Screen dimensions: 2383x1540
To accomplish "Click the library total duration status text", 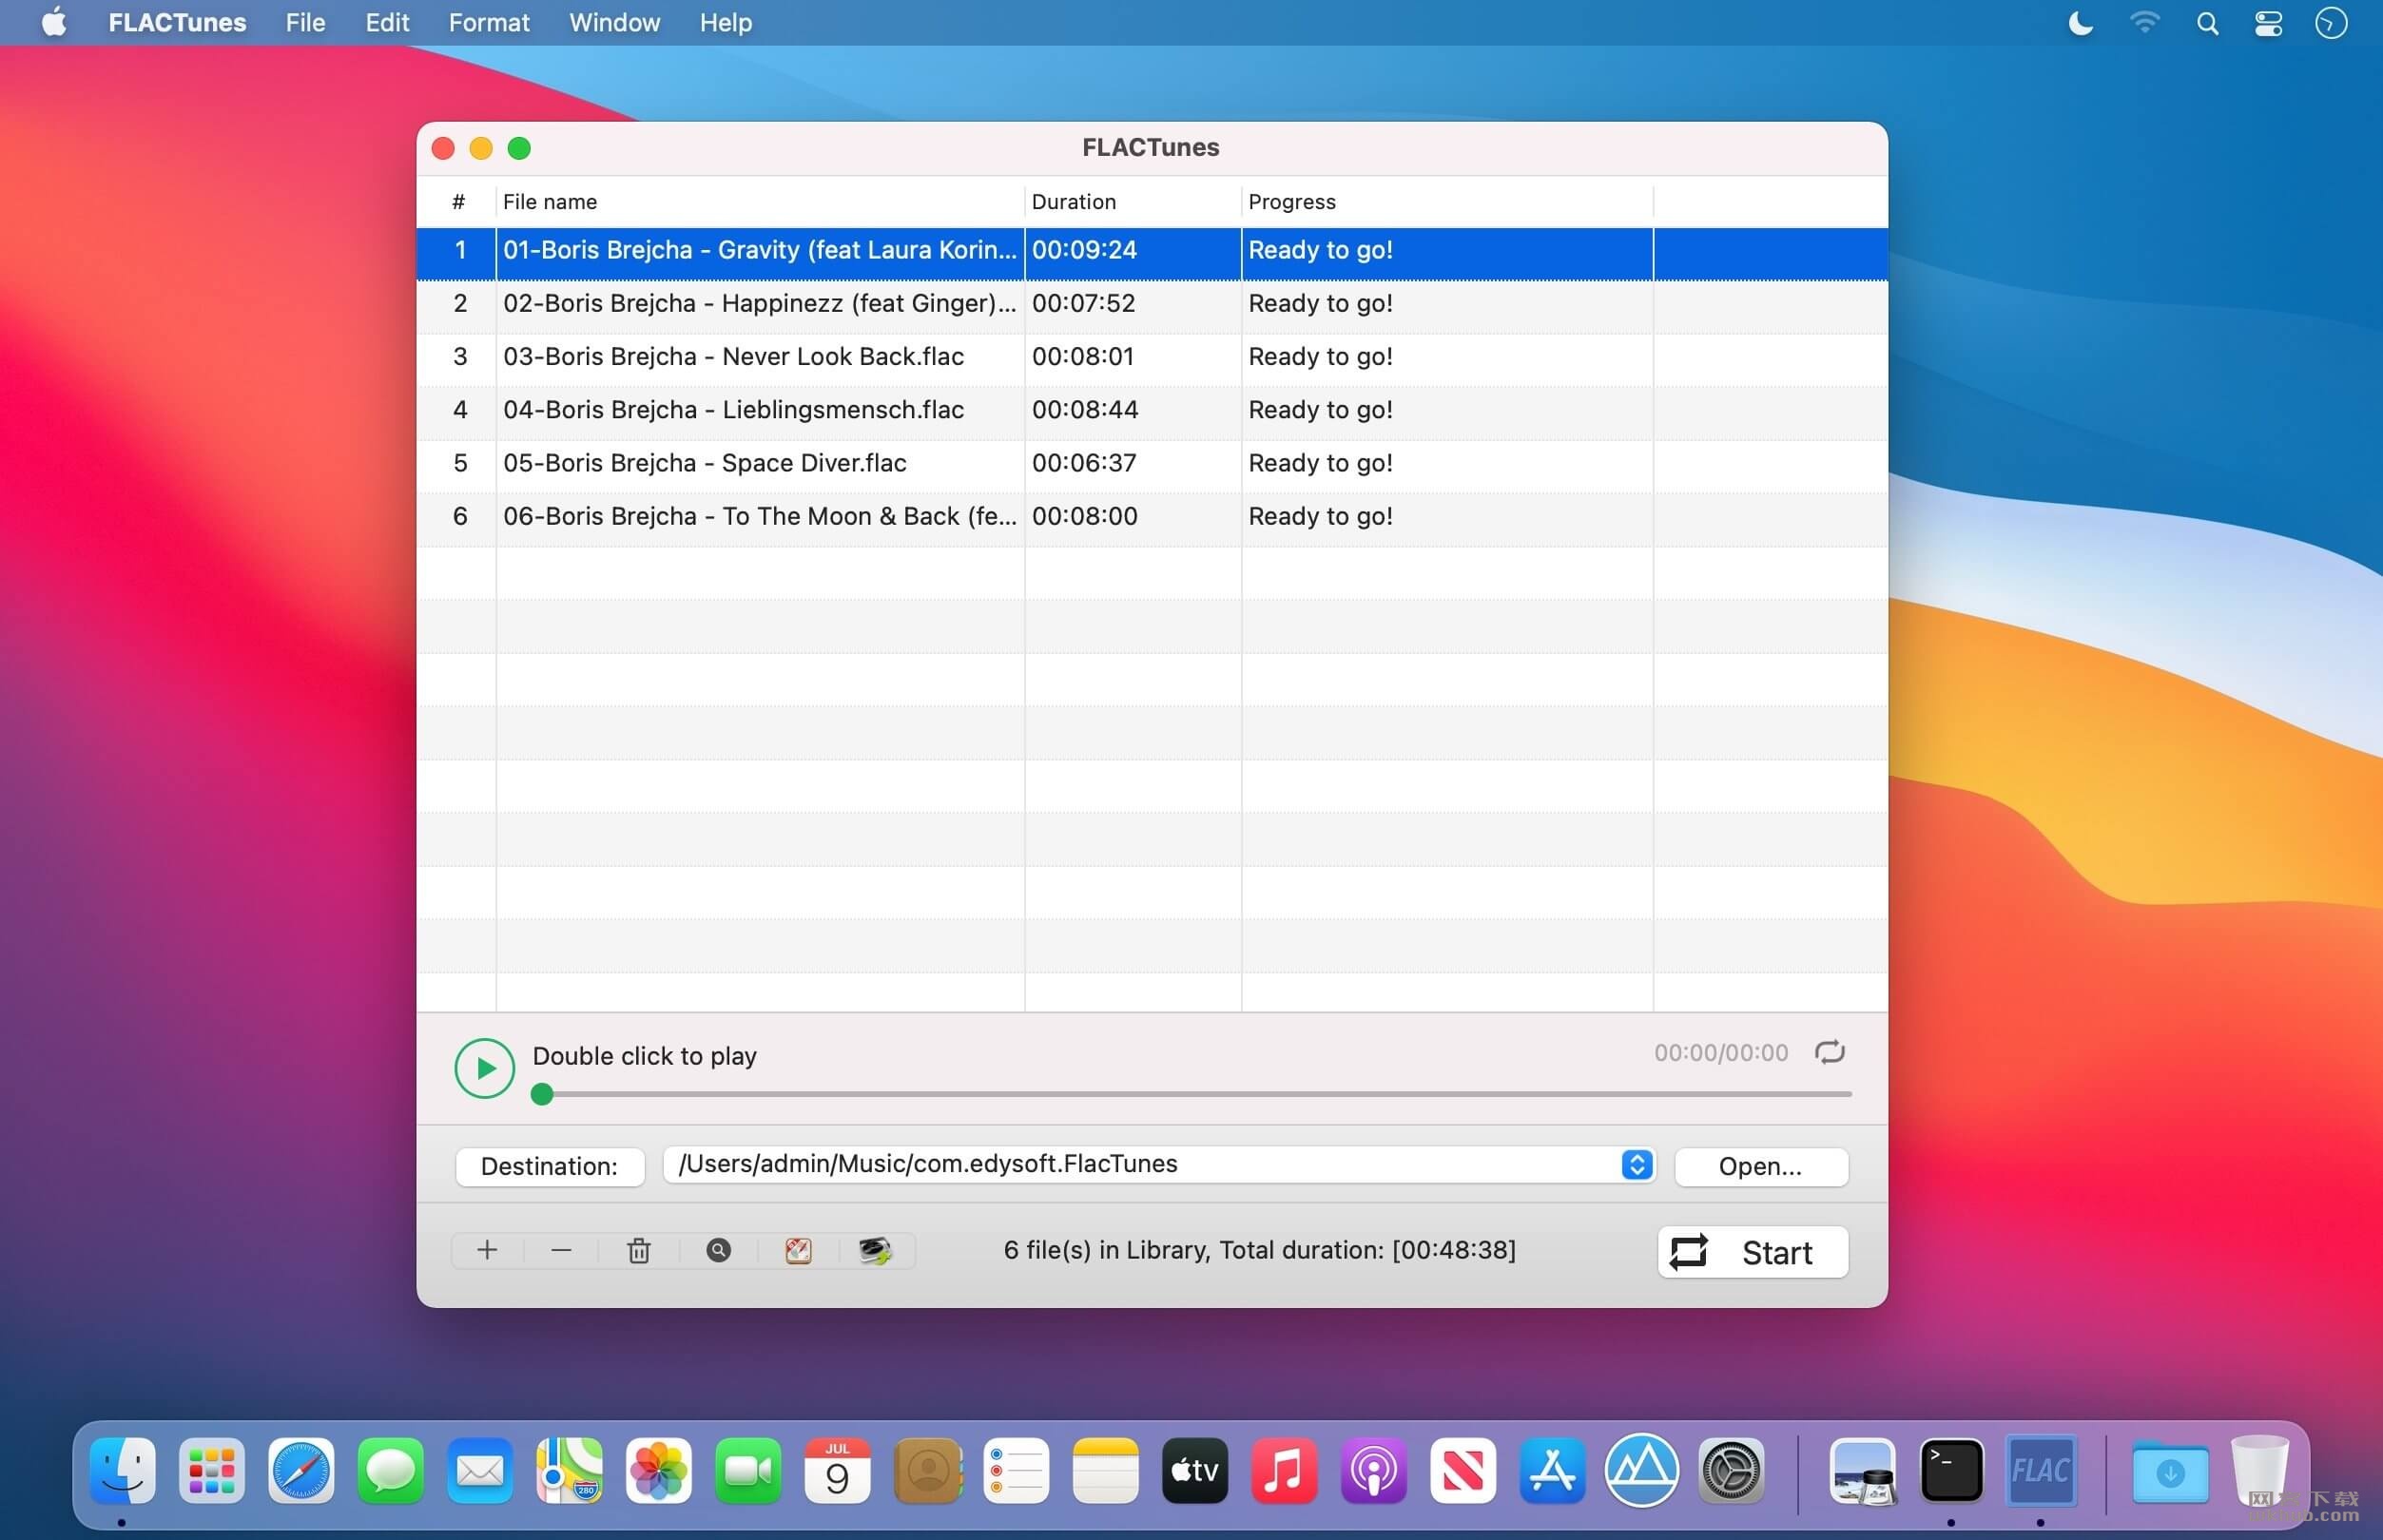I will (x=1259, y=1250).
